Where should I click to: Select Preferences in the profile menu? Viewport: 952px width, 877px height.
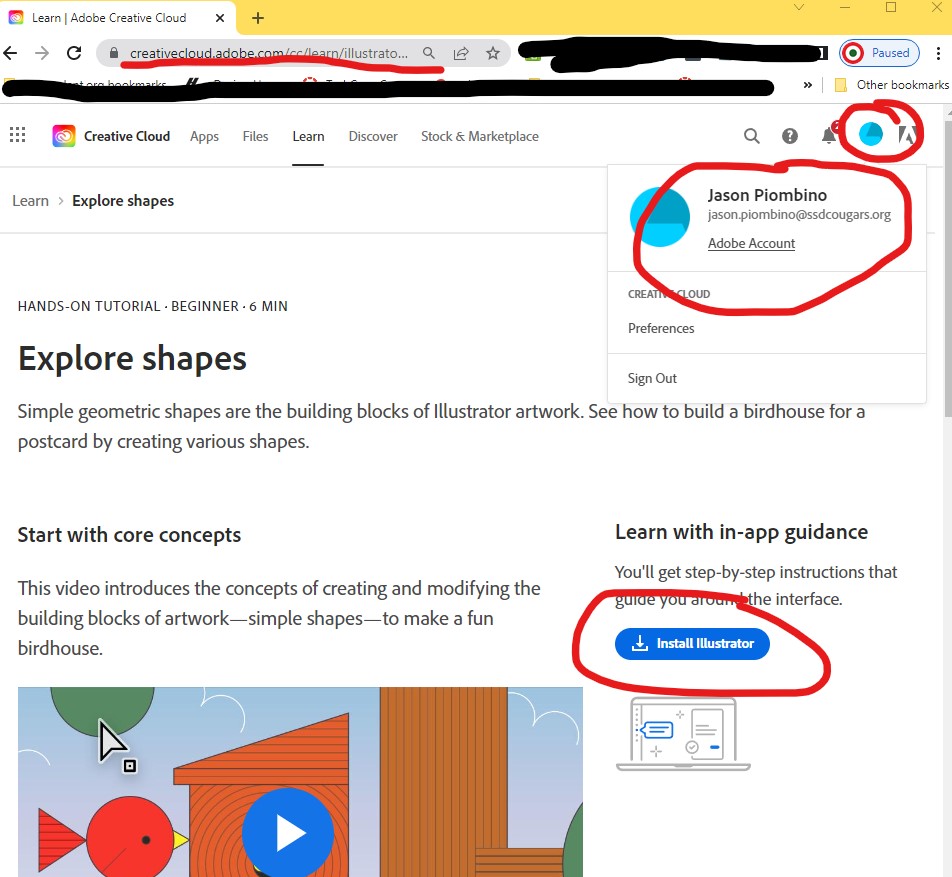point(661,329)
